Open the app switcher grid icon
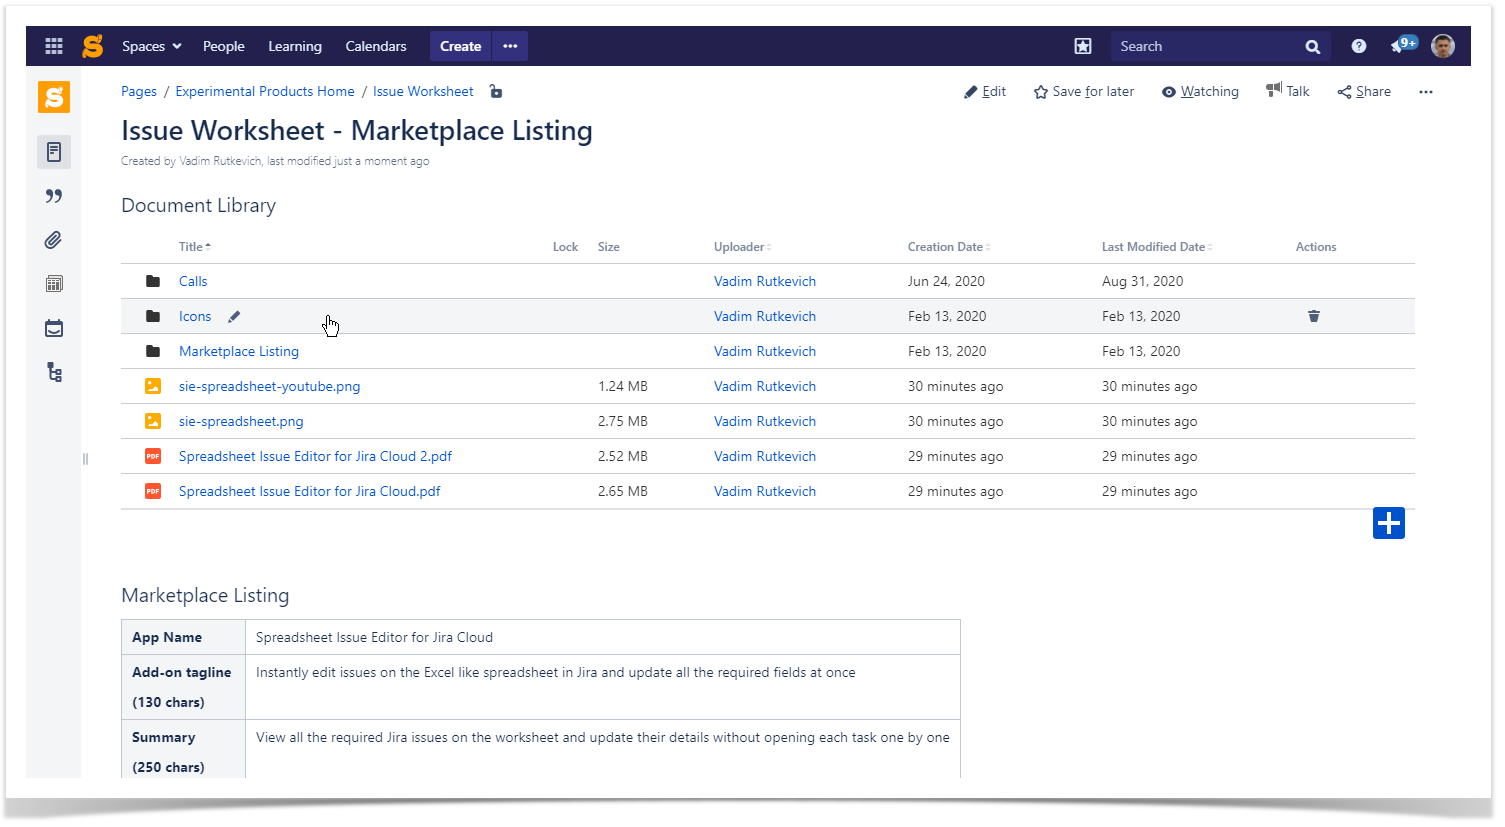The height and width of the screenshot is (827, 1505). 54,46
